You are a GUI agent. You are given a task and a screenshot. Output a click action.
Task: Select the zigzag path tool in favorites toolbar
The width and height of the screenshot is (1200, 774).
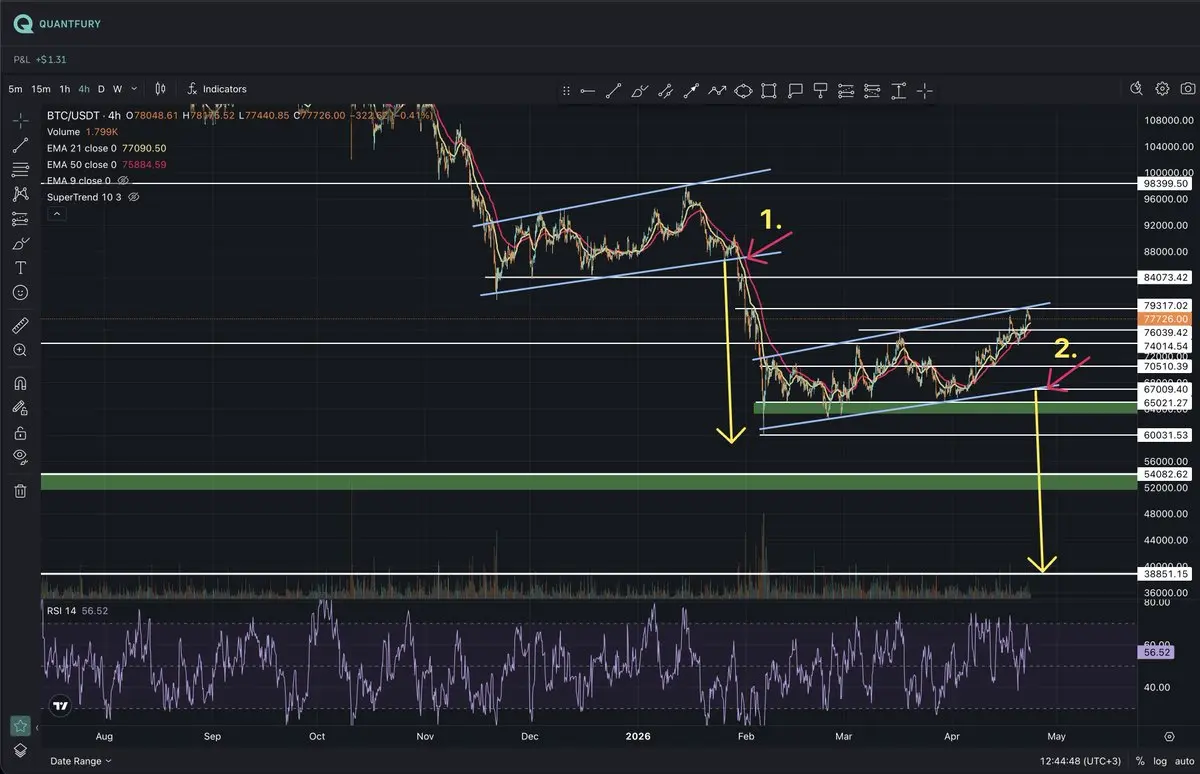718,91
